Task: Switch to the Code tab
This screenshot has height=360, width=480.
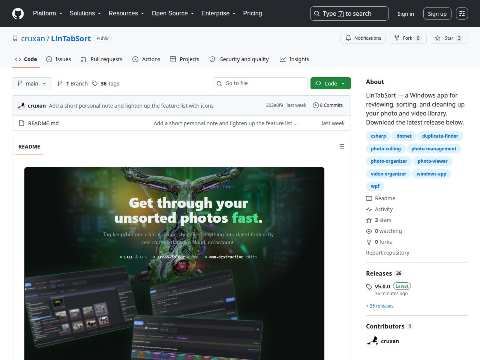Action: tap(26, 59)
